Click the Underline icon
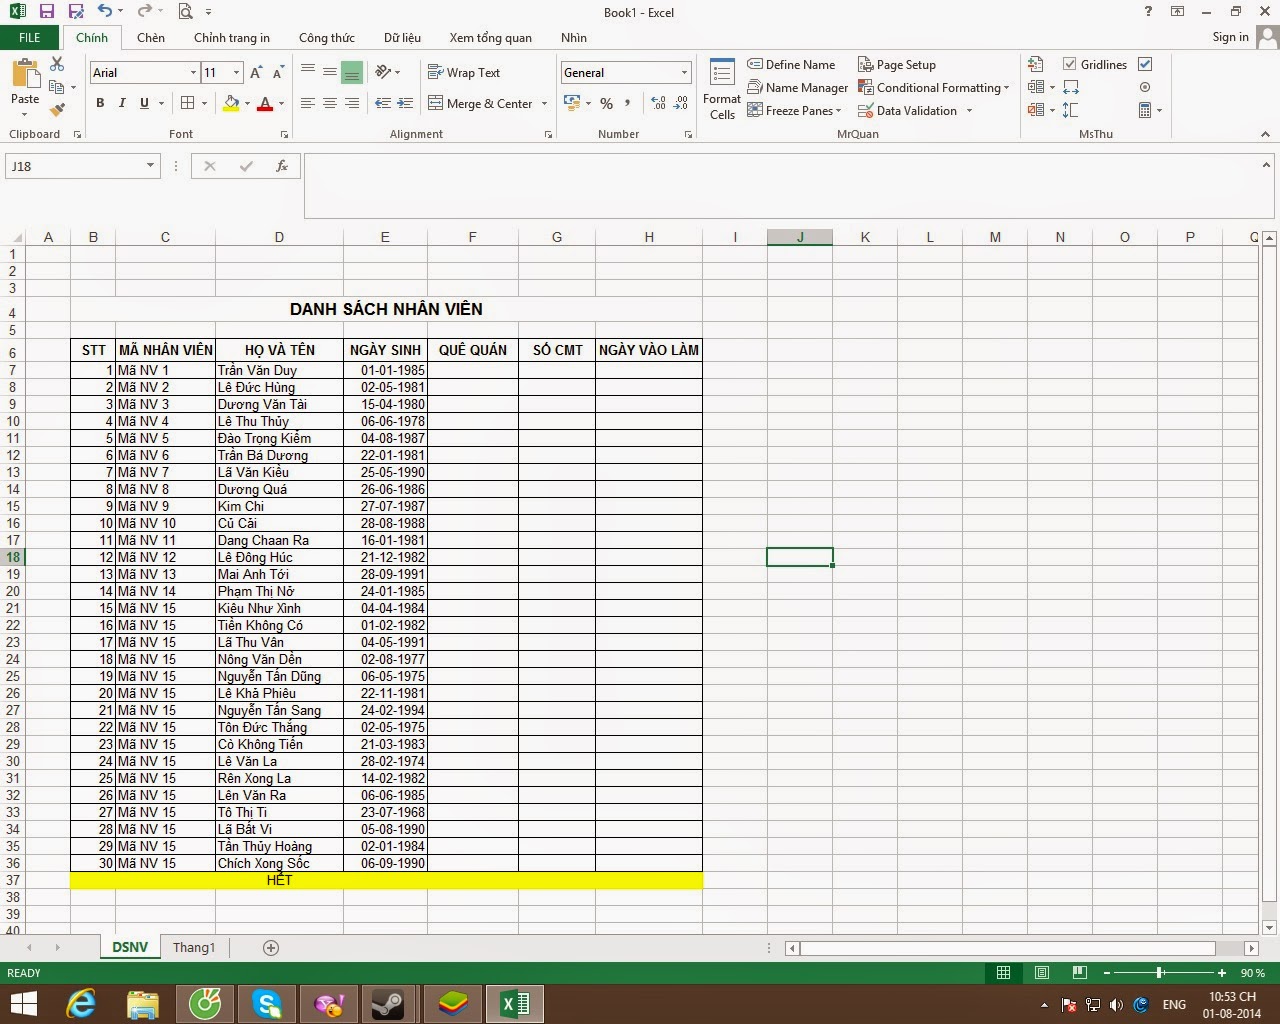1280x1024 pixels. 143,103
